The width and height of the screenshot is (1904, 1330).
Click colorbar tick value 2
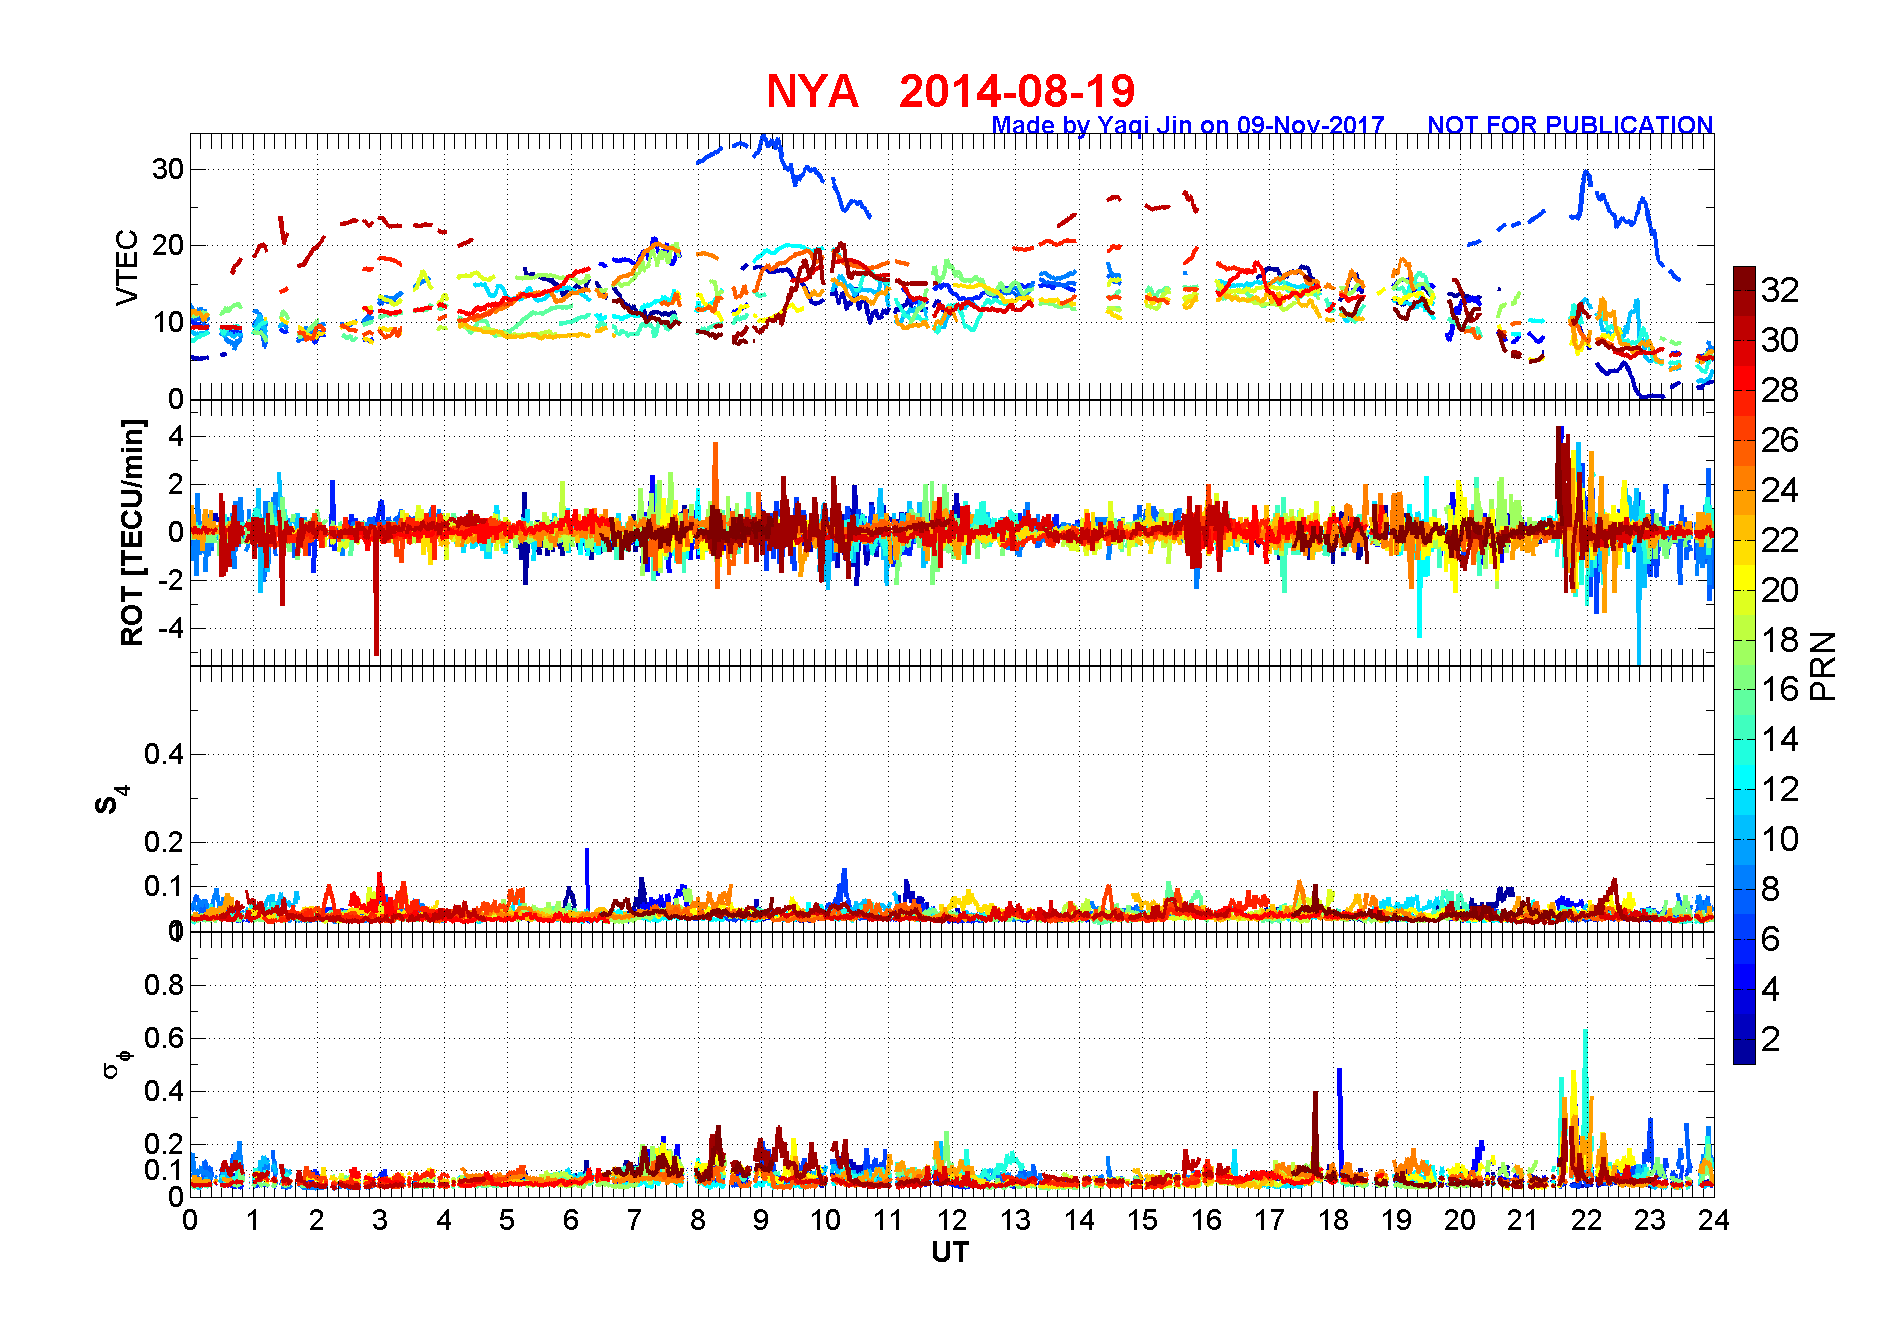[1771, 1039]
